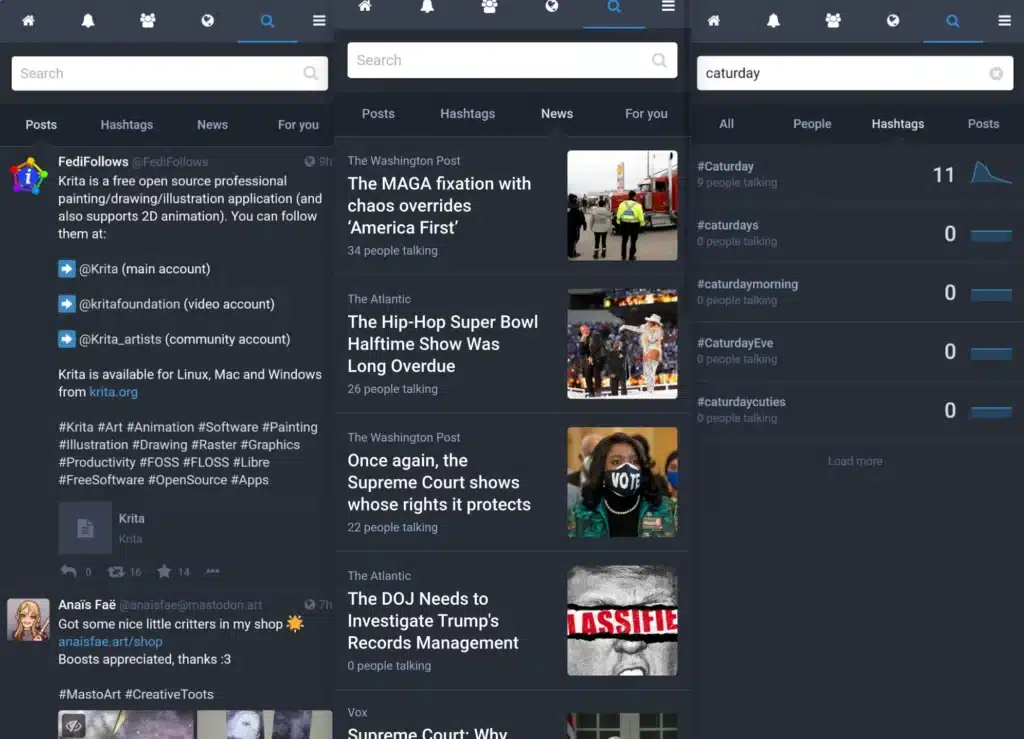Open community people icon in middle panel
Viewport: 1024px width, 739px height.
click(x=489, y=6)
